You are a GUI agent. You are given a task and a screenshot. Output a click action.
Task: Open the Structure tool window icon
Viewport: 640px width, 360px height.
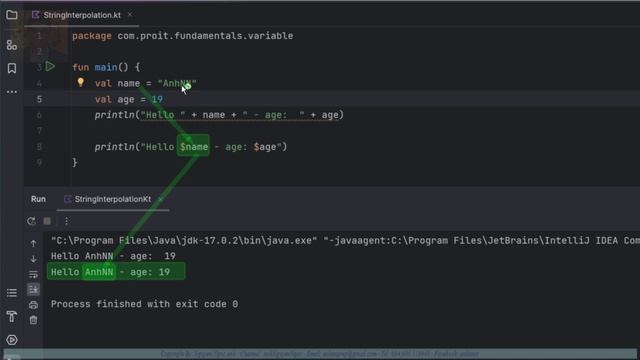point(12,45)
